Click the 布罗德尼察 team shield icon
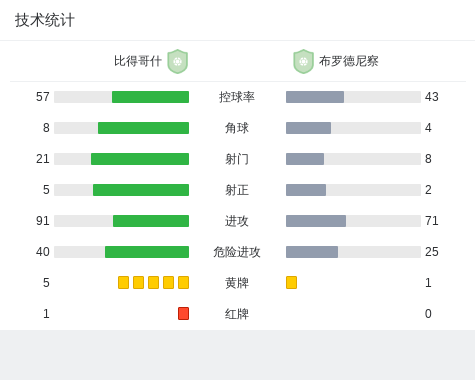Viewport: 475px width, 380px height. [303, 61]
